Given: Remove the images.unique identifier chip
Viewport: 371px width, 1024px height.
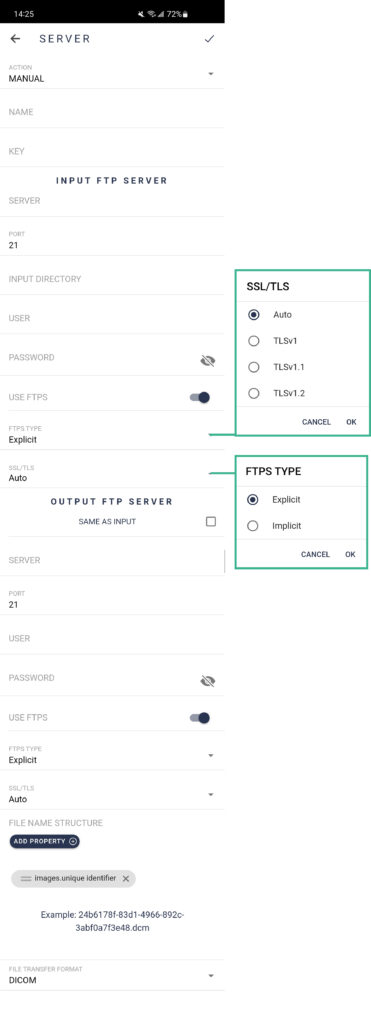Looking at the screenshot, I should click(x=125, y=879).
